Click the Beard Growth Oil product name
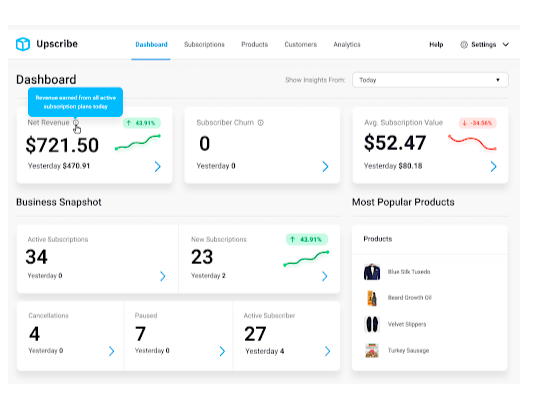Viewport: 533px width, 397px height. click(x=410, y=297)
